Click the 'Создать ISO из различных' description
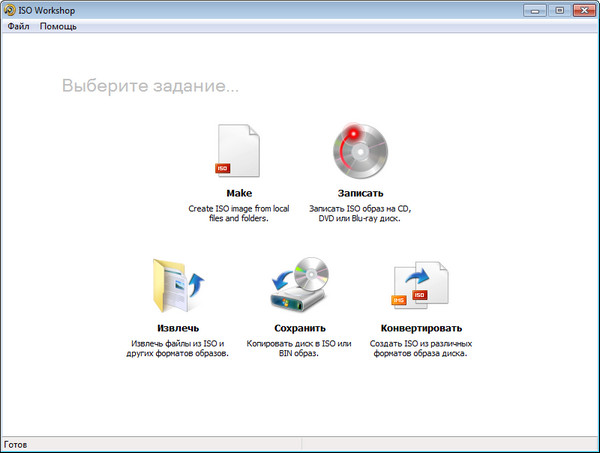Screen dimensions: 600x453 point(421,343)
